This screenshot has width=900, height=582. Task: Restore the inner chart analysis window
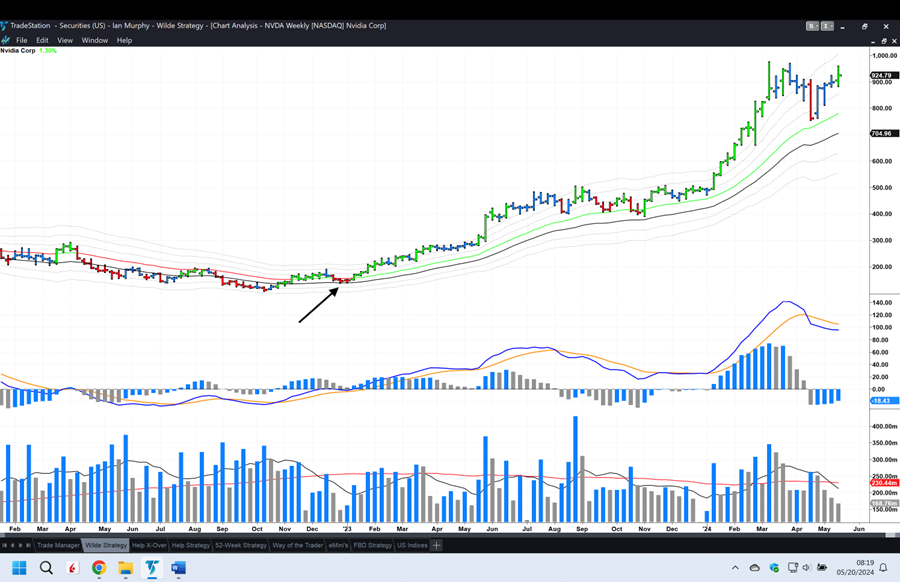click(884, 41)
